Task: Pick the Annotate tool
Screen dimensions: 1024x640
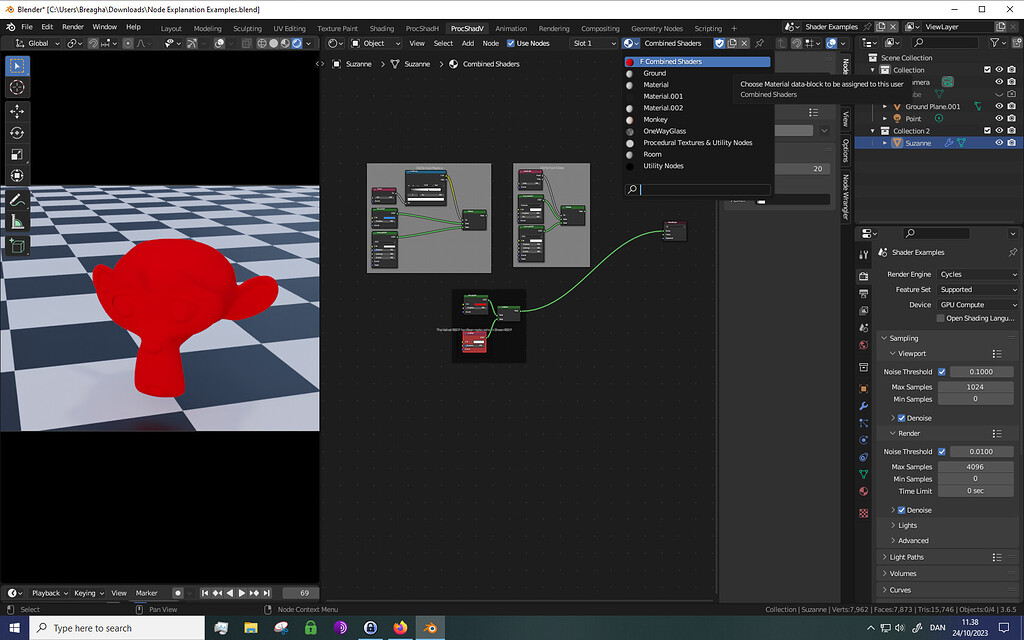Action: tap(17, 200)
